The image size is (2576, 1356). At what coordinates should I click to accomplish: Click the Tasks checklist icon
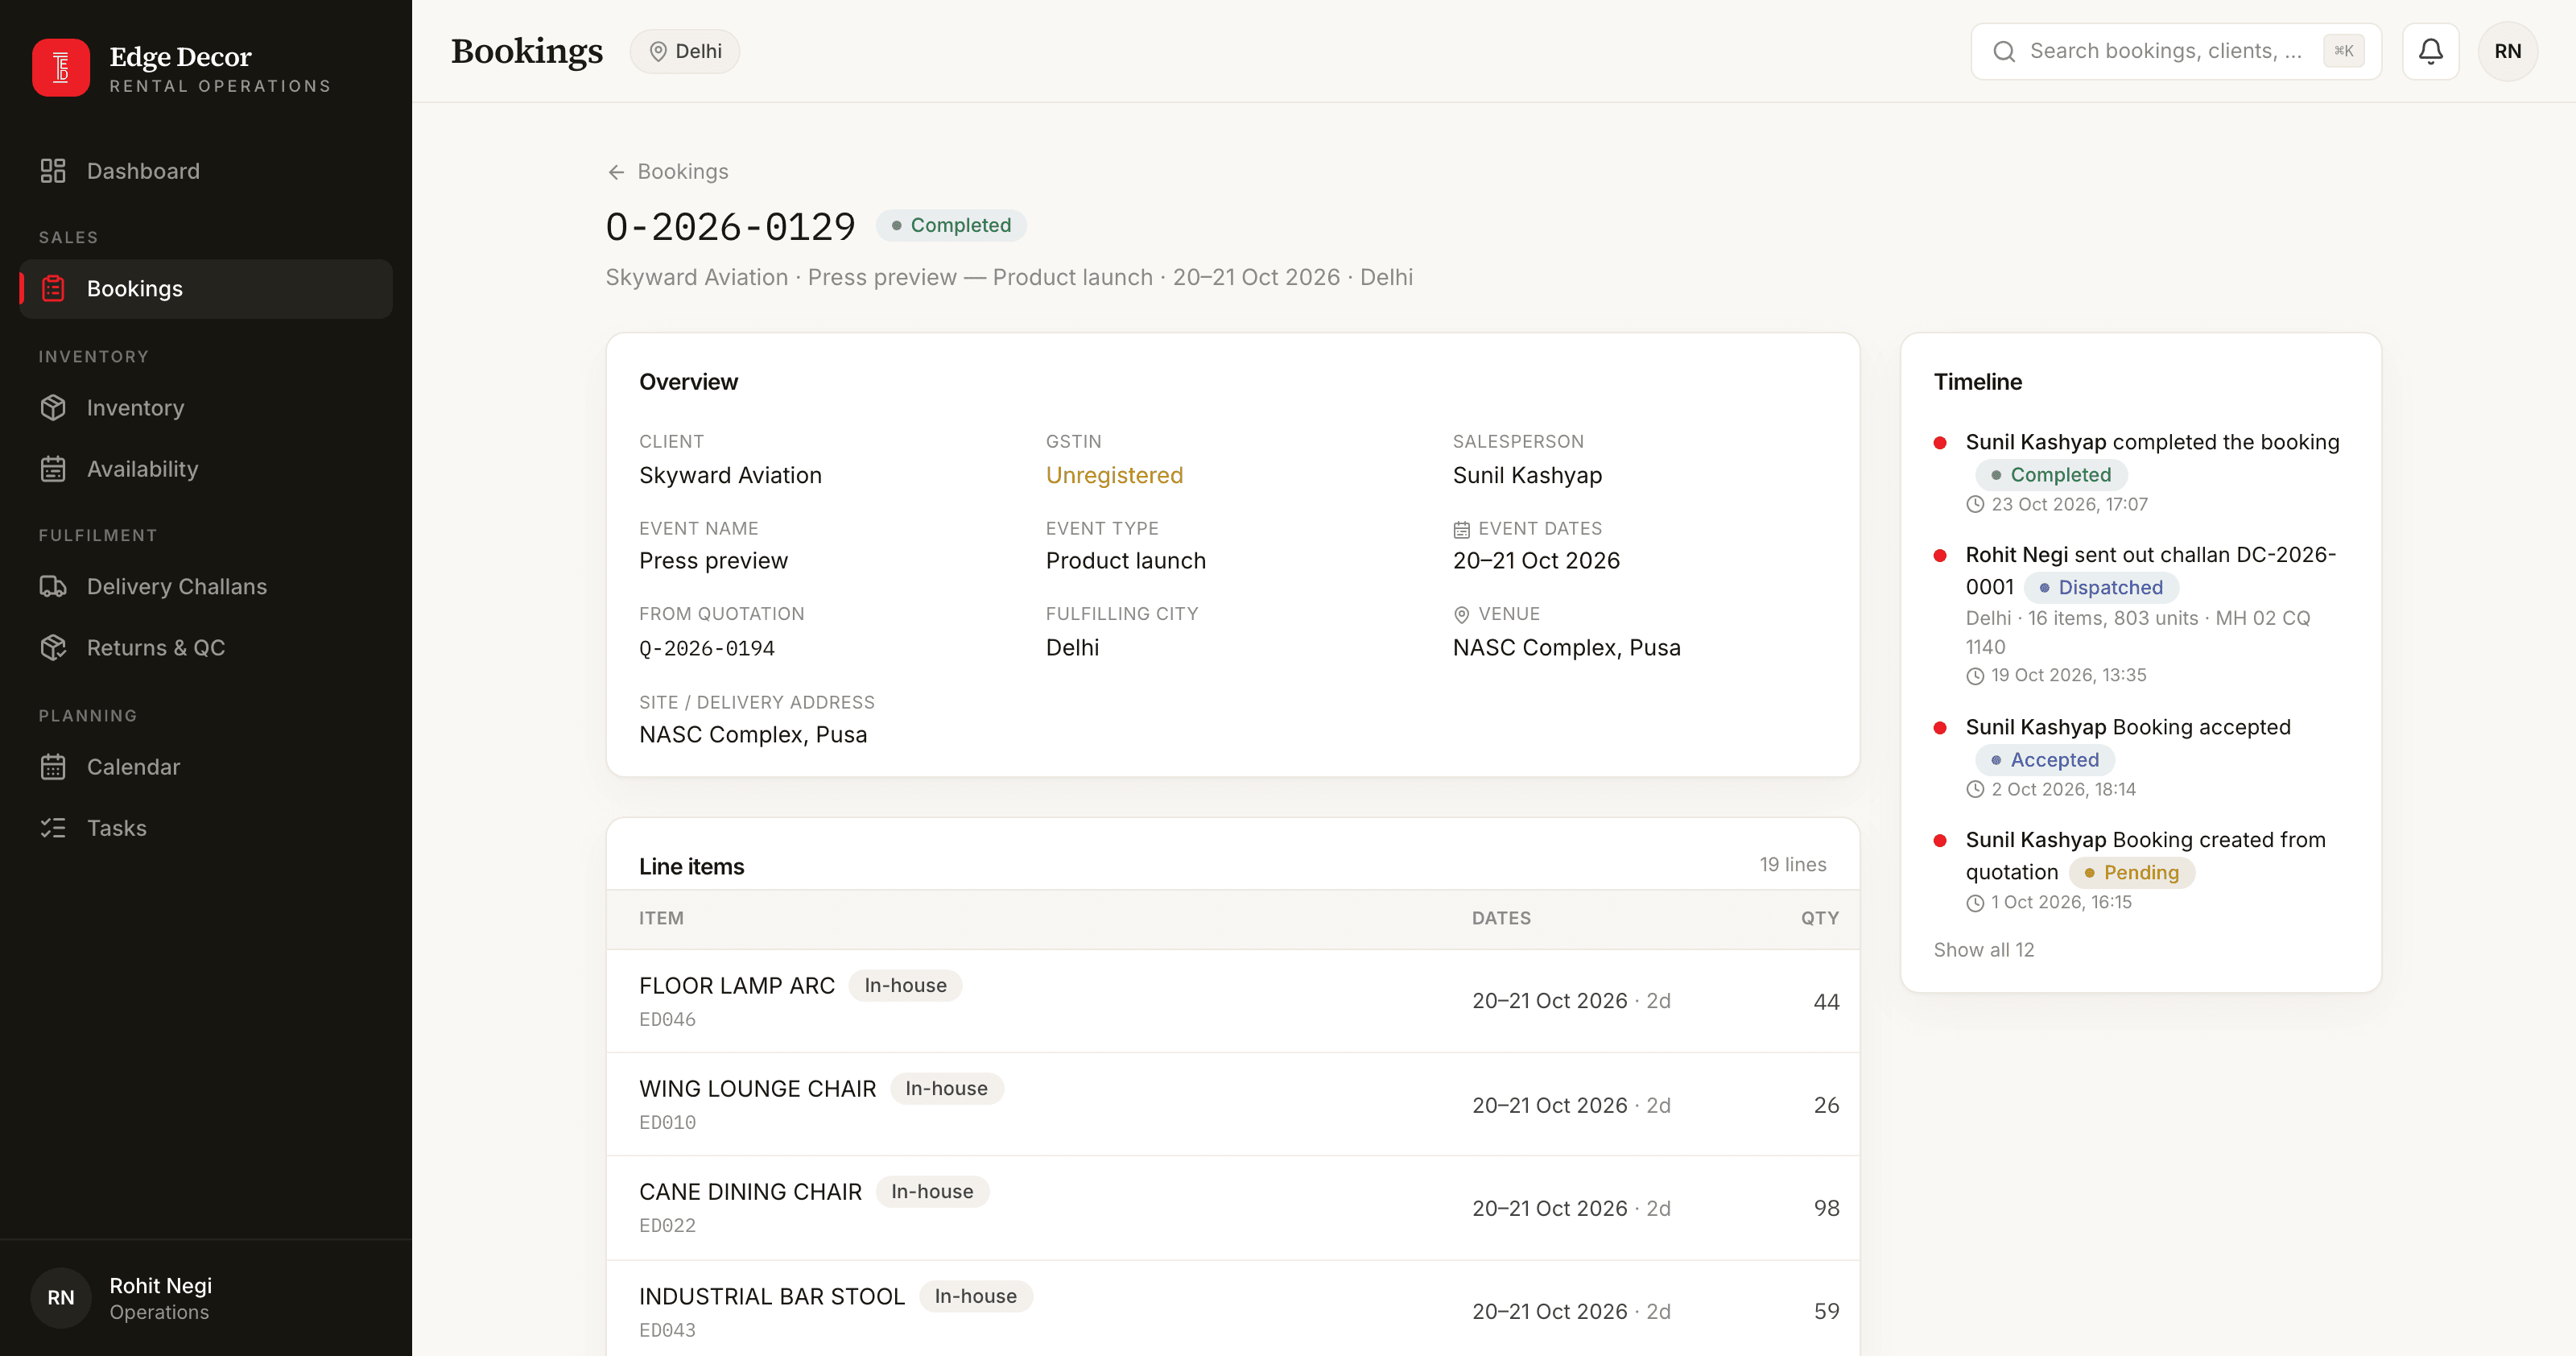coord(53,828)
